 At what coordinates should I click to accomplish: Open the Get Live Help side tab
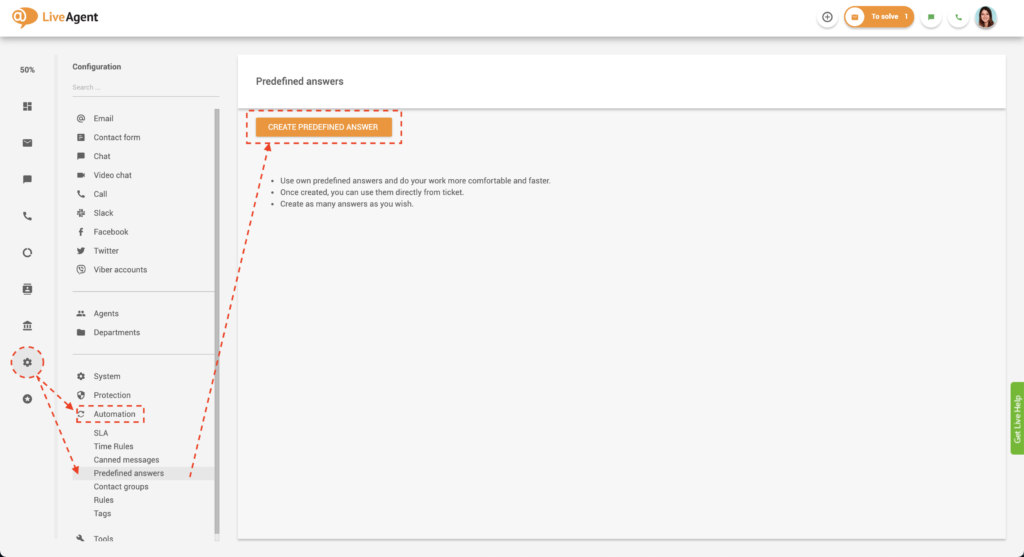click(x=1016, y=419)
